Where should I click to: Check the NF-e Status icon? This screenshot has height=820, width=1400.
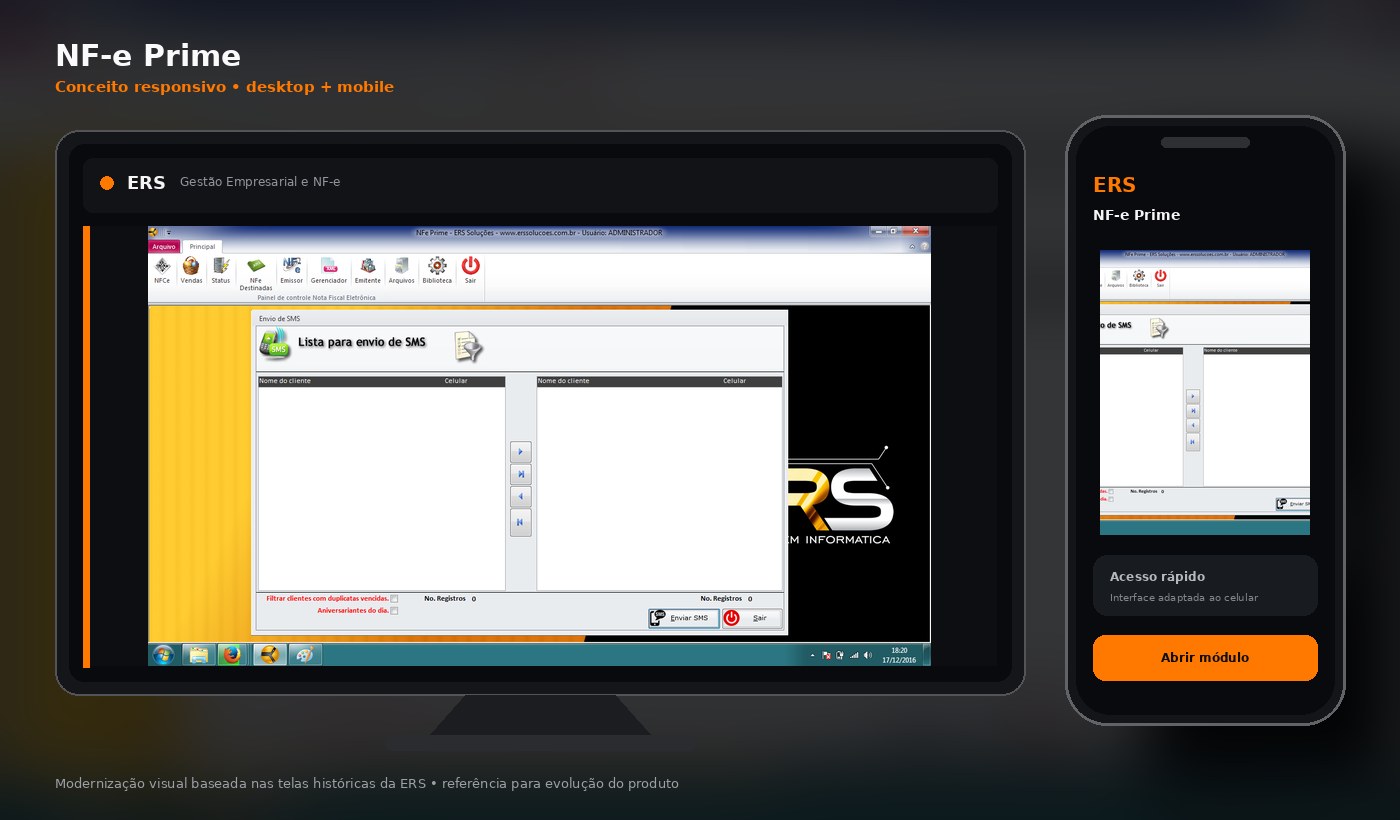coord(221,270)
